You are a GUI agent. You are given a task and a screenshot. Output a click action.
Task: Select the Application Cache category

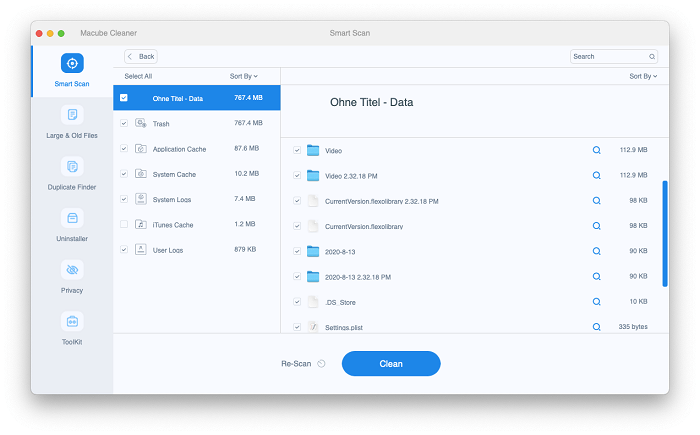[179, 149]
